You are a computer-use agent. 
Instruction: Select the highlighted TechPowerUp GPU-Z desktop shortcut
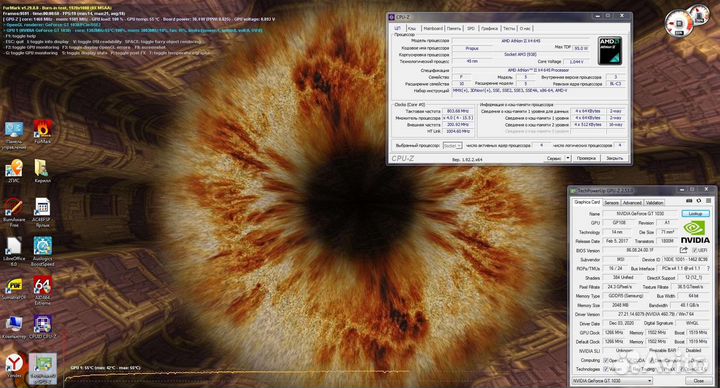tap(43, 368)
